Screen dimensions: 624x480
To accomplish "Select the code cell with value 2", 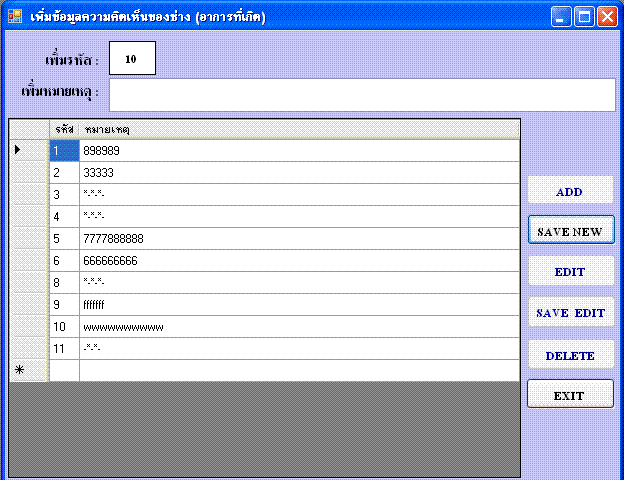I will tap(64, 173).
